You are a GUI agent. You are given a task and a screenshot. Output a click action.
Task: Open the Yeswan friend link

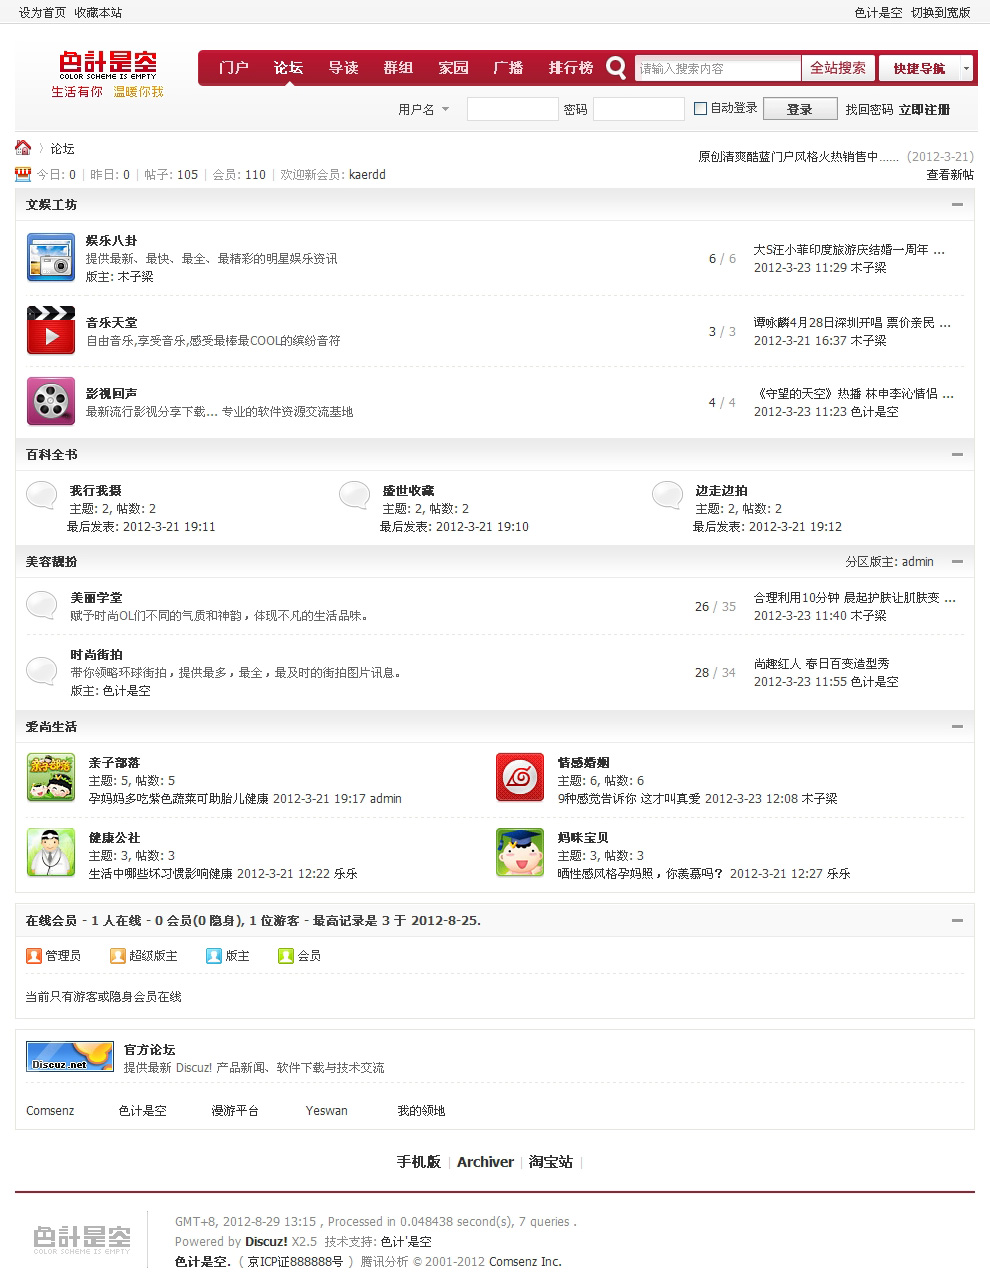327,1111
